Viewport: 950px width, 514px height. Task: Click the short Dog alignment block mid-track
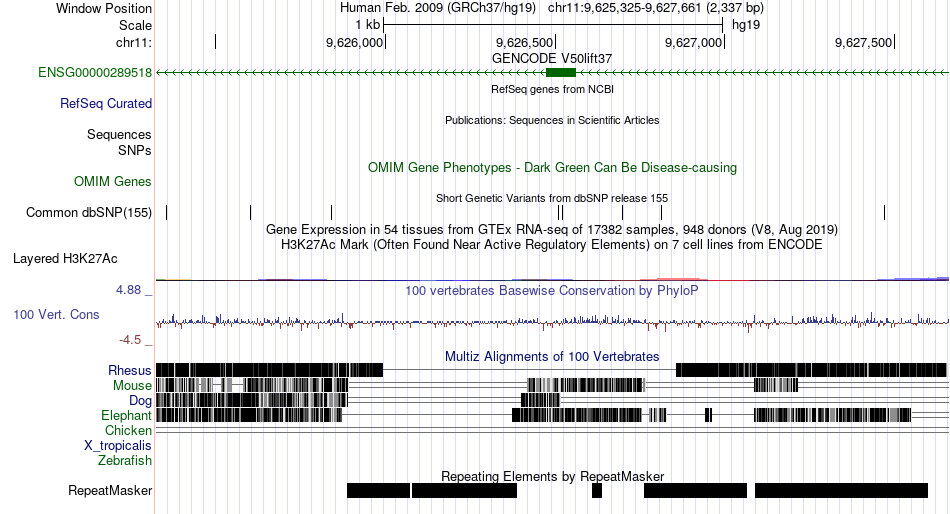point(540,400)
